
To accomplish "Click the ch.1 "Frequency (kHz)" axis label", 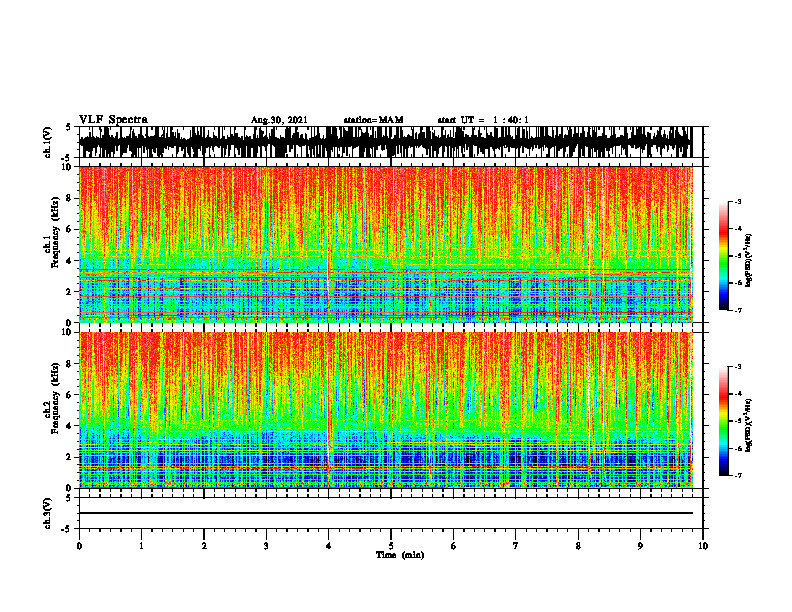I will click(56, 232).
